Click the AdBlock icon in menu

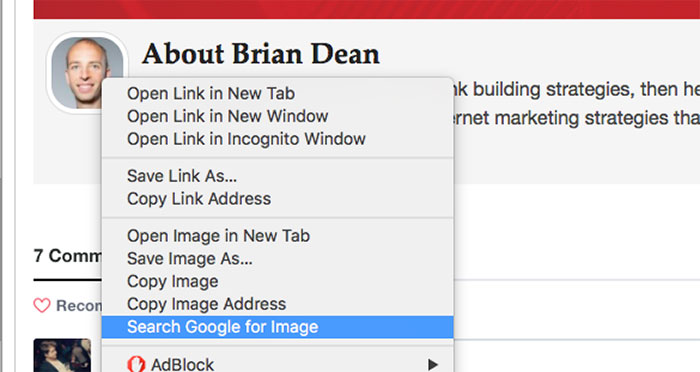[x=136, y=364]
